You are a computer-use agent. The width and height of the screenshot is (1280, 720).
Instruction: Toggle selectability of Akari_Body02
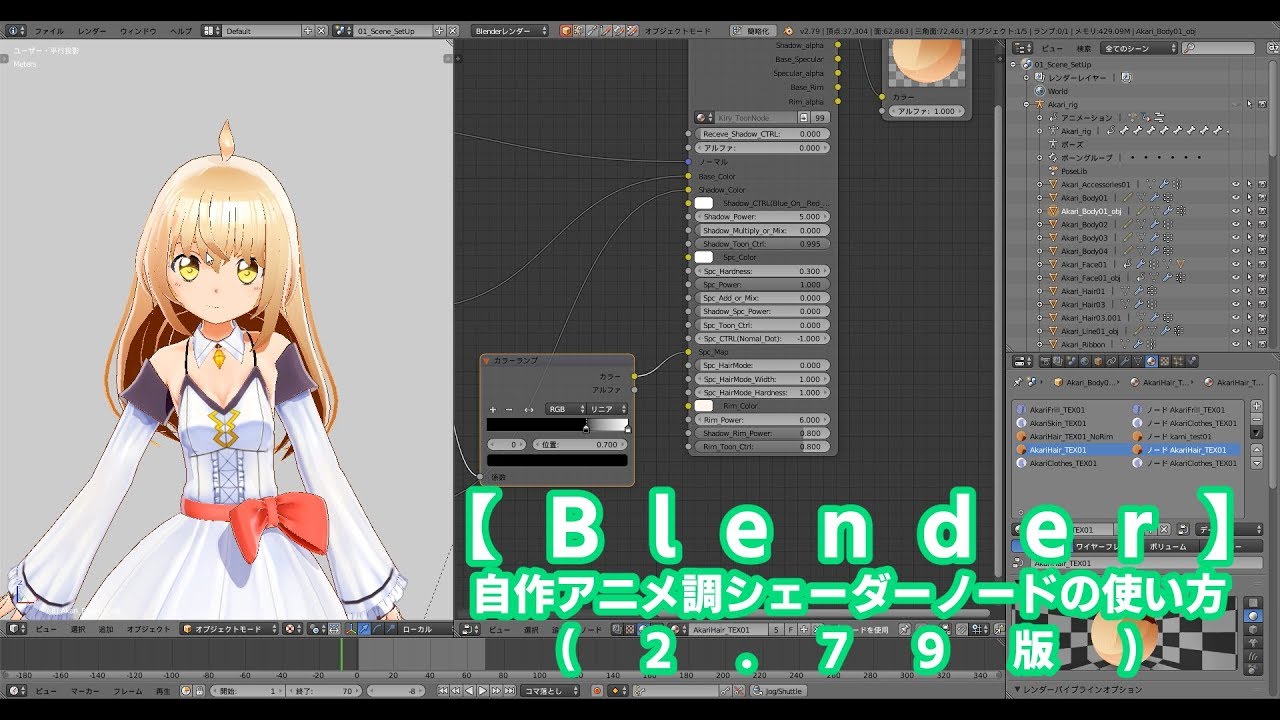(x=1249, y=224)
